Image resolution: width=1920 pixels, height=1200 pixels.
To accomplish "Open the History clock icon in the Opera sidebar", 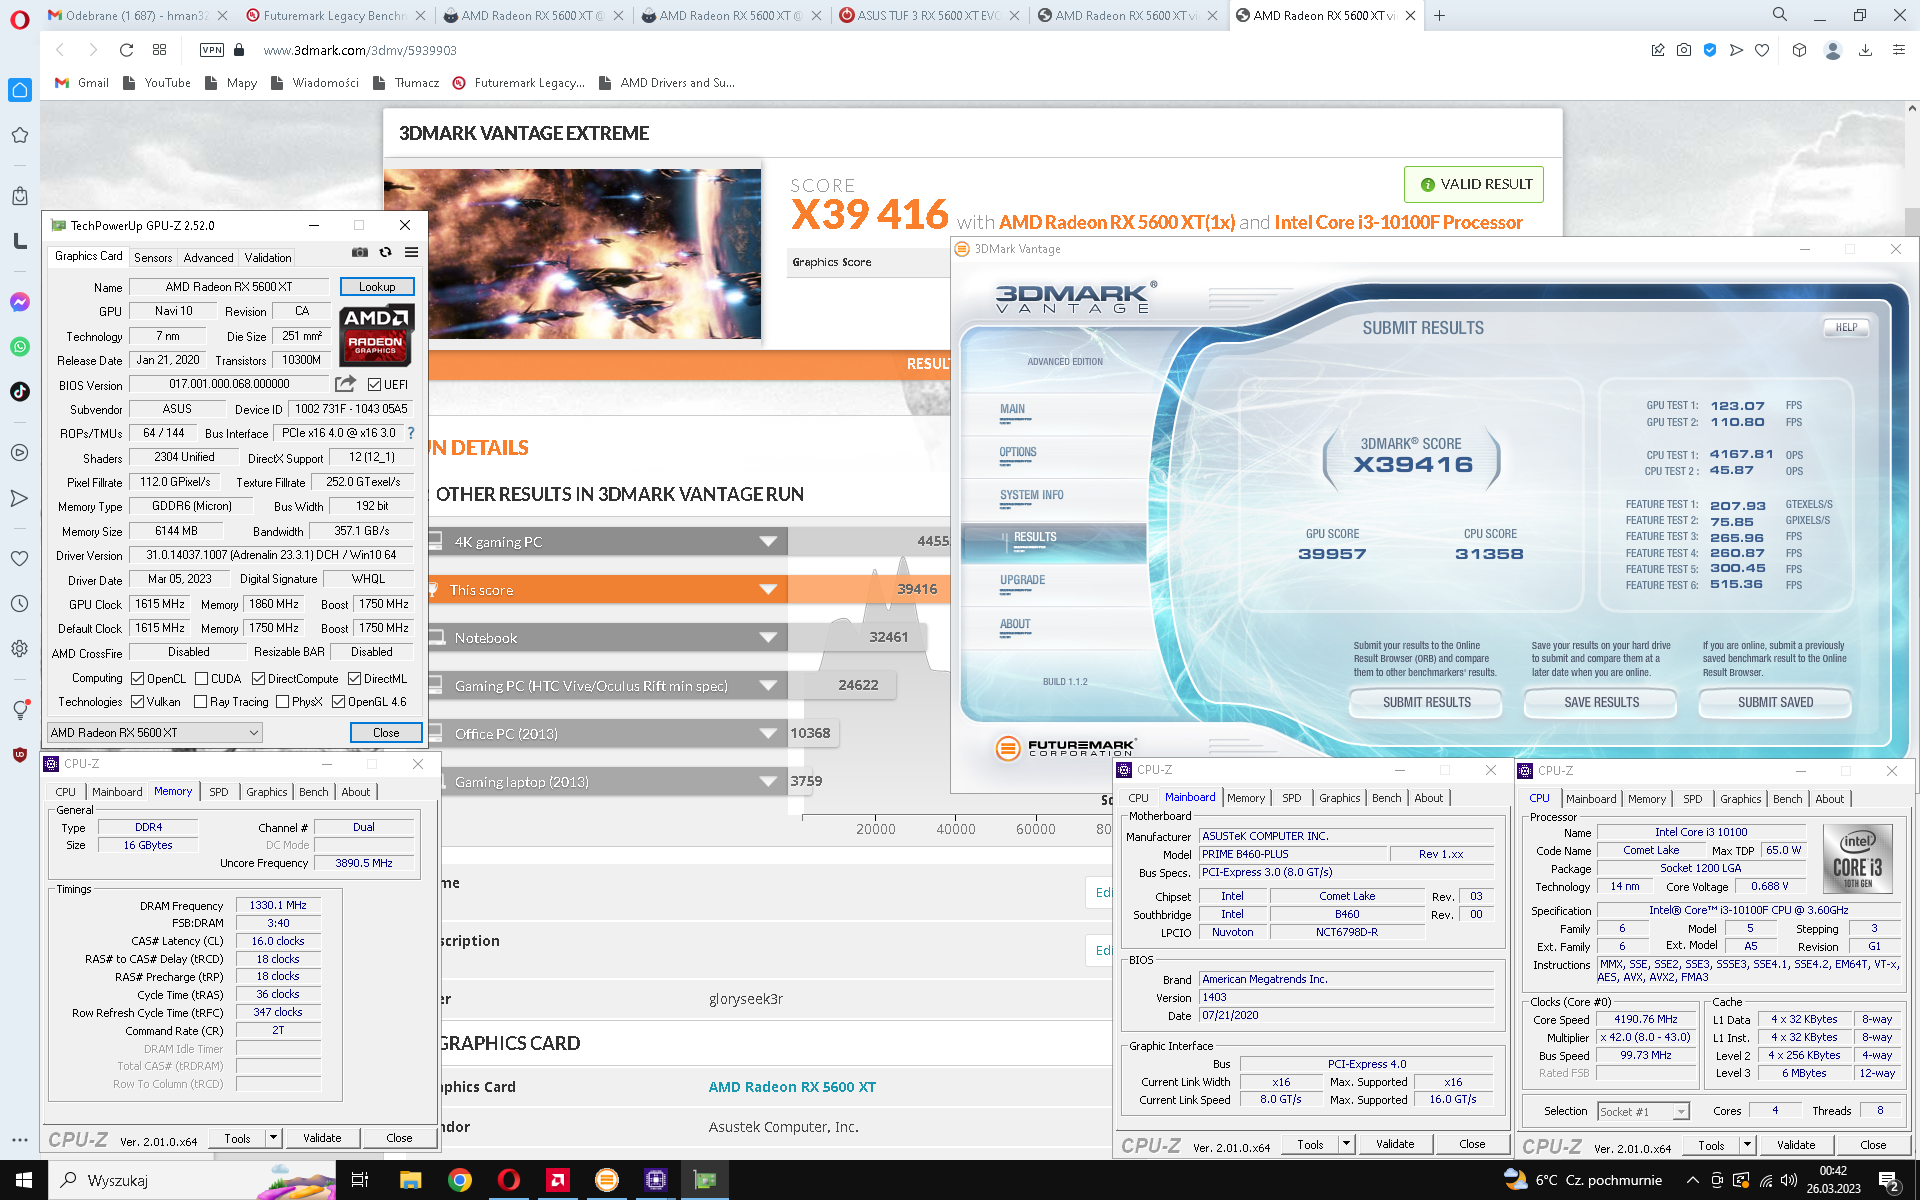I will [x=20, y=603].
